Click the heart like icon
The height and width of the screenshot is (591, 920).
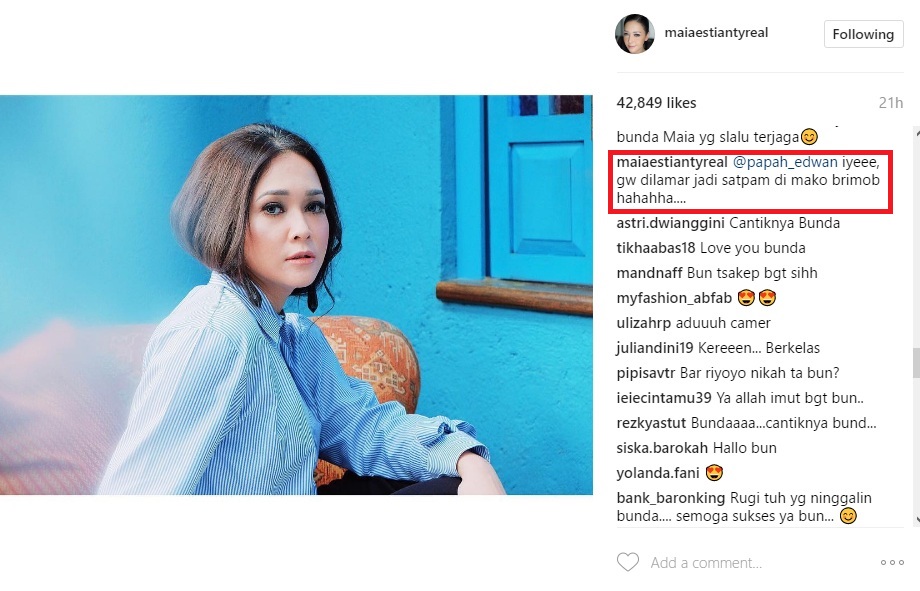[627, 562]
